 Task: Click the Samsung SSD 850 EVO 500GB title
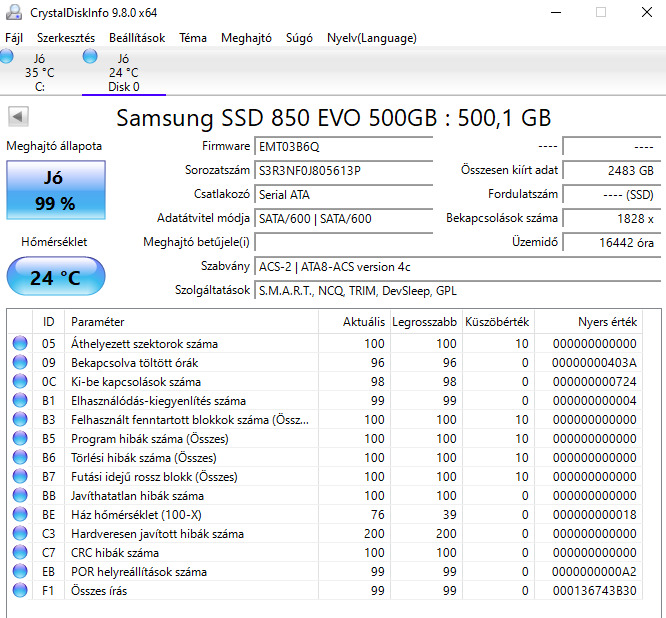333,118
